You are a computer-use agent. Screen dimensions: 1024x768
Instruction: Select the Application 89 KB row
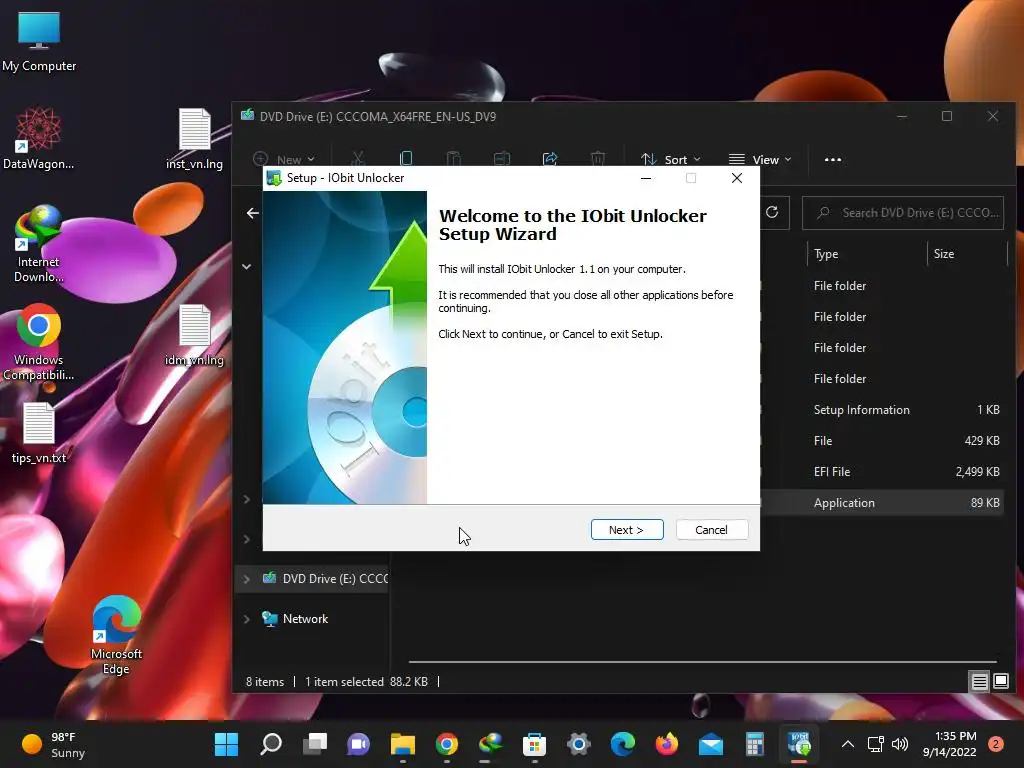[882, 503]
